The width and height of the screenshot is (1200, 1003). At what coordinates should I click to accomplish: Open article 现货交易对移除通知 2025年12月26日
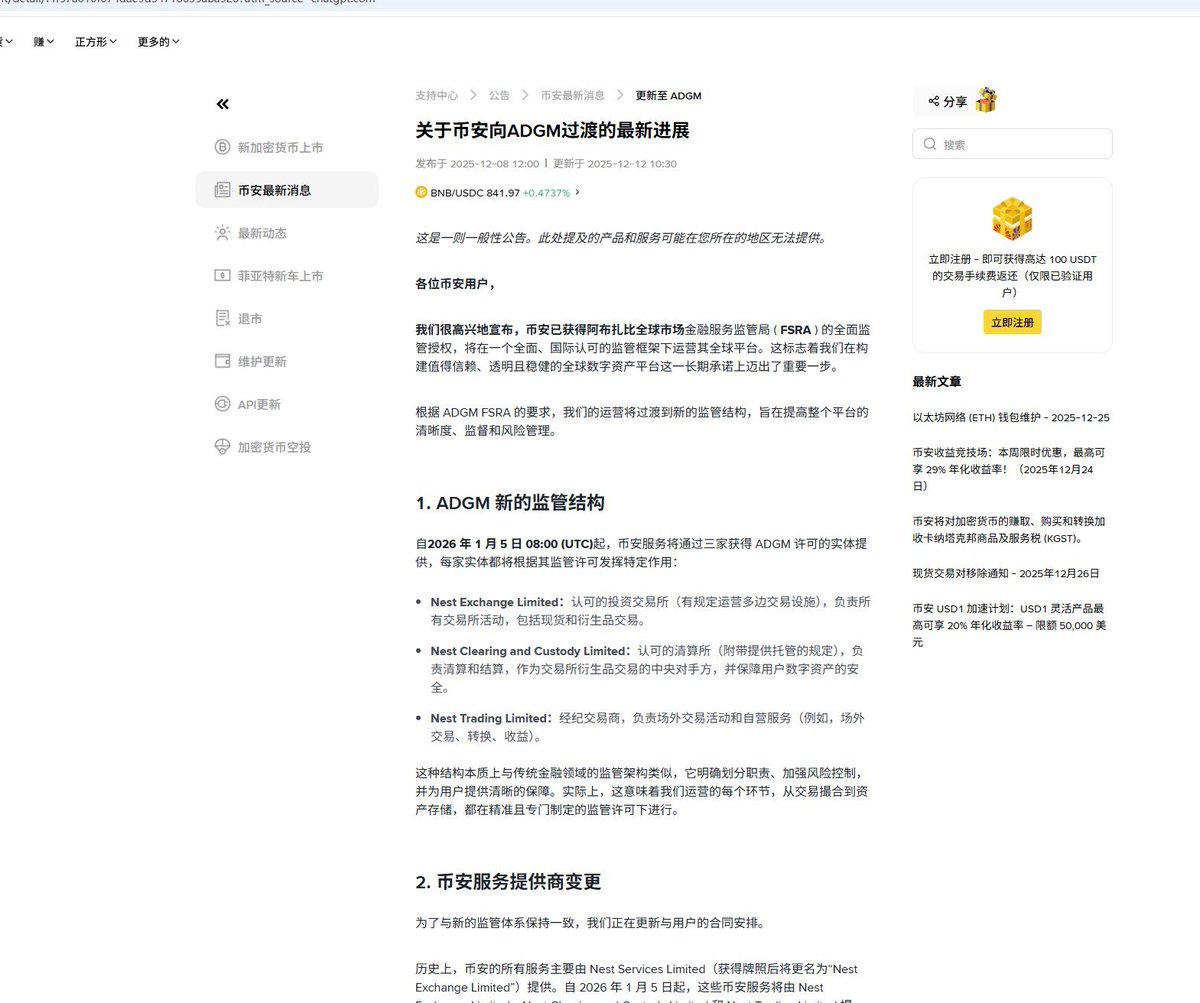[x=1006, y=573]
